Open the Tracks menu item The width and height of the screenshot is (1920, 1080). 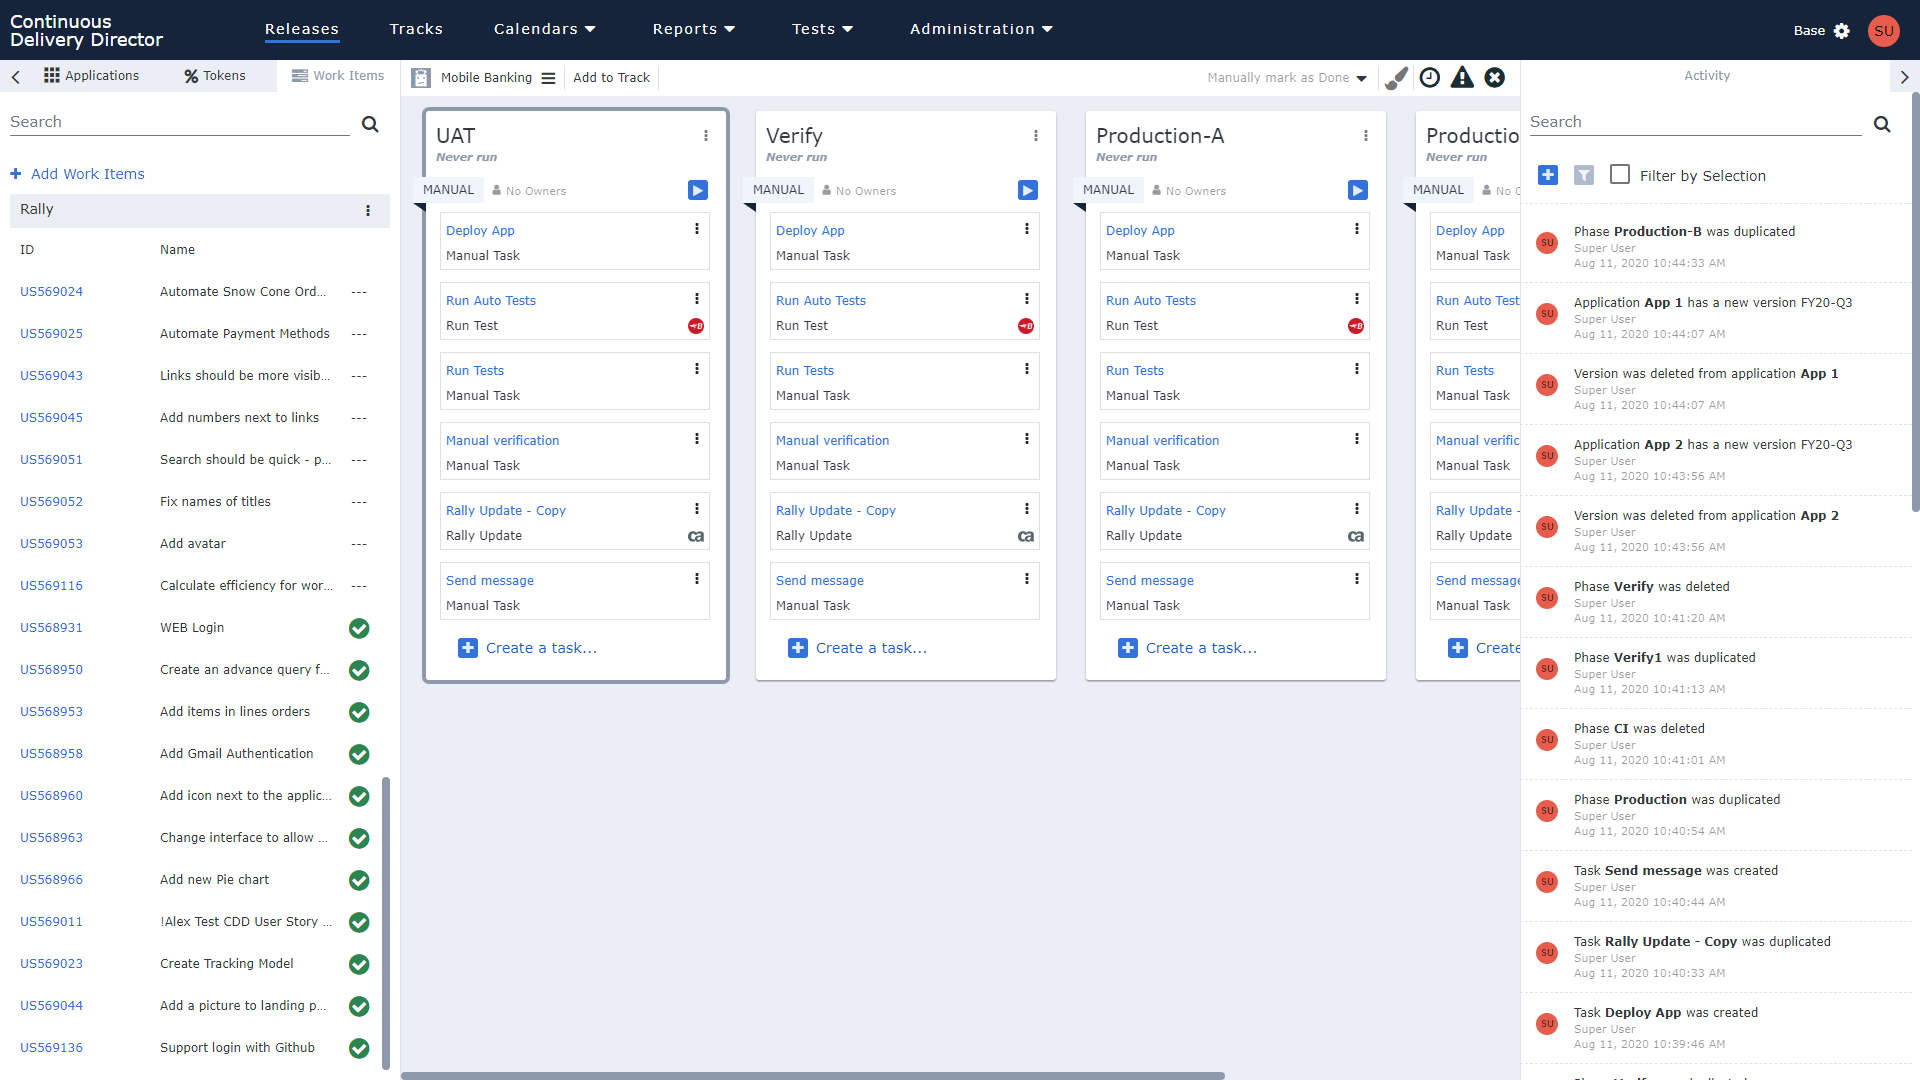point(416,29)
